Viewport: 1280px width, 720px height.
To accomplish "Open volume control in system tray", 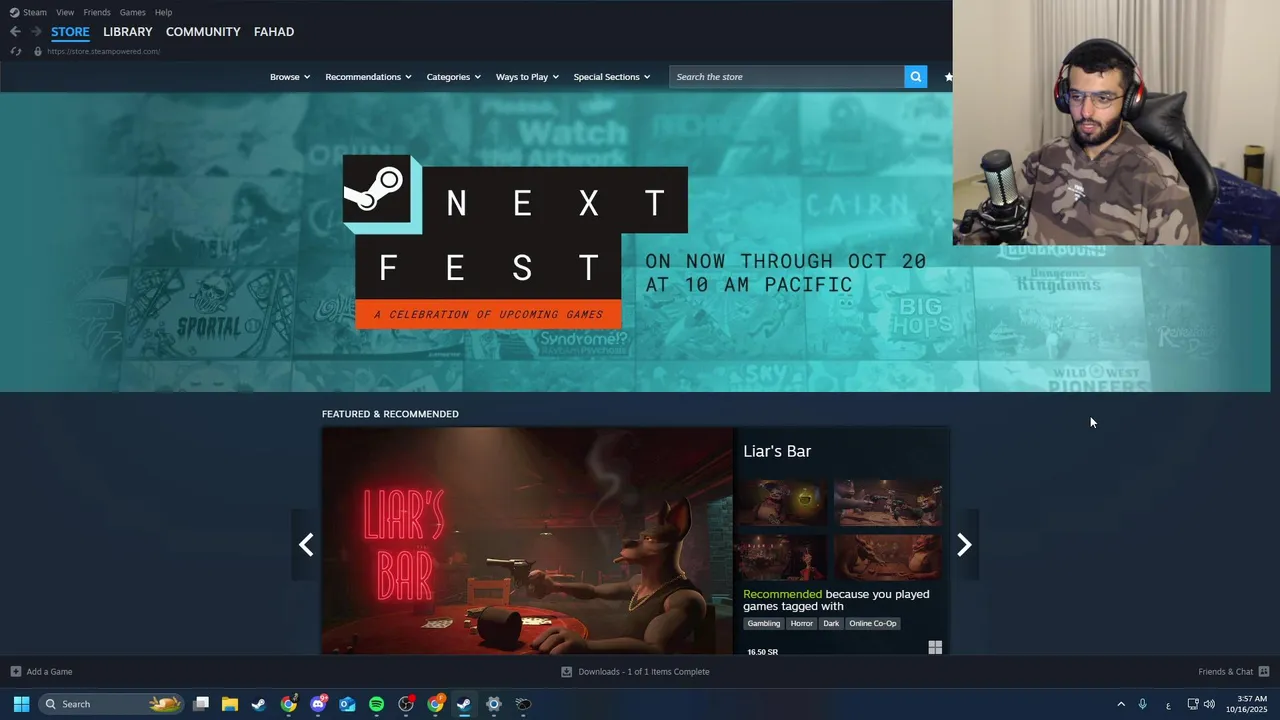I will 1209,704.
